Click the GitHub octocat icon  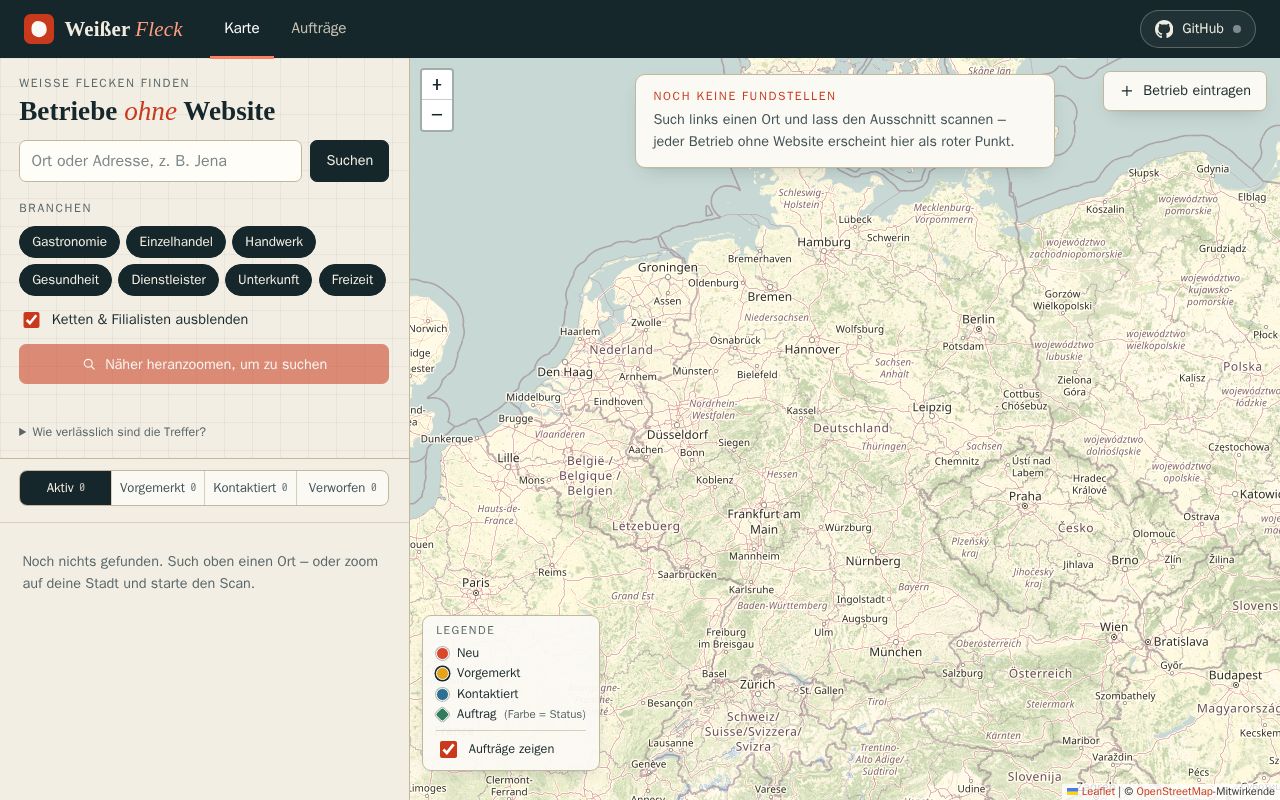point(1164,29)
